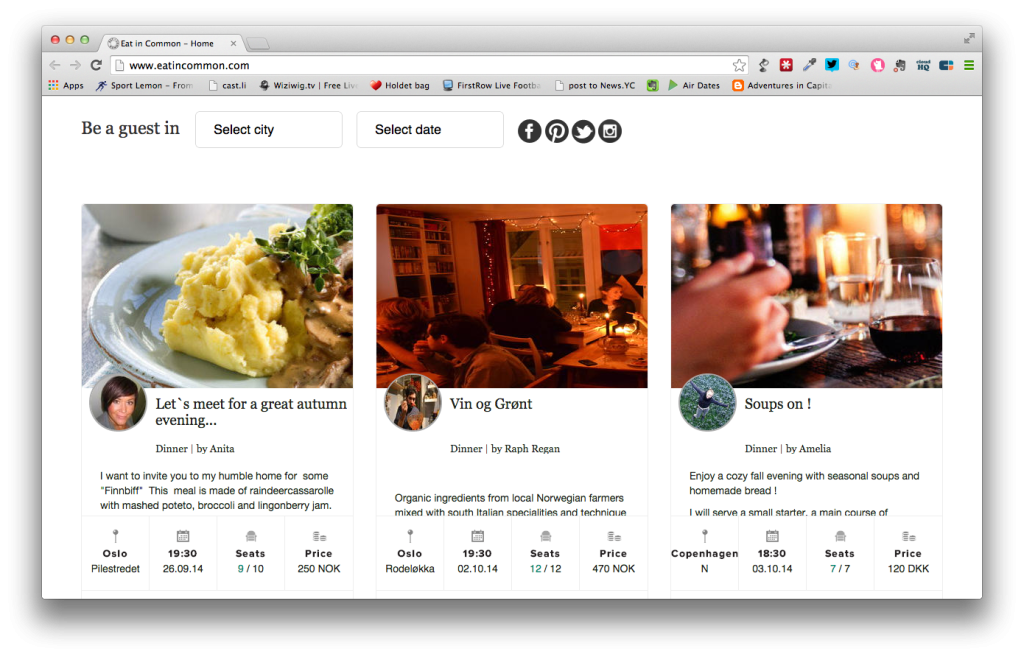Open the Air Dates bookmark

[x=694, y=86]
